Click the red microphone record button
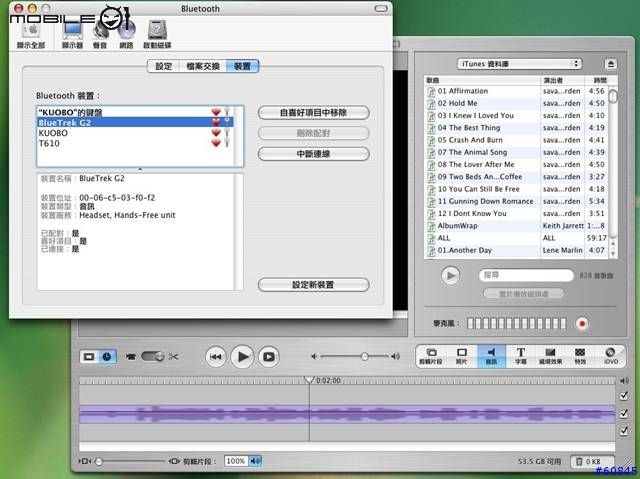 coord(582,324)
